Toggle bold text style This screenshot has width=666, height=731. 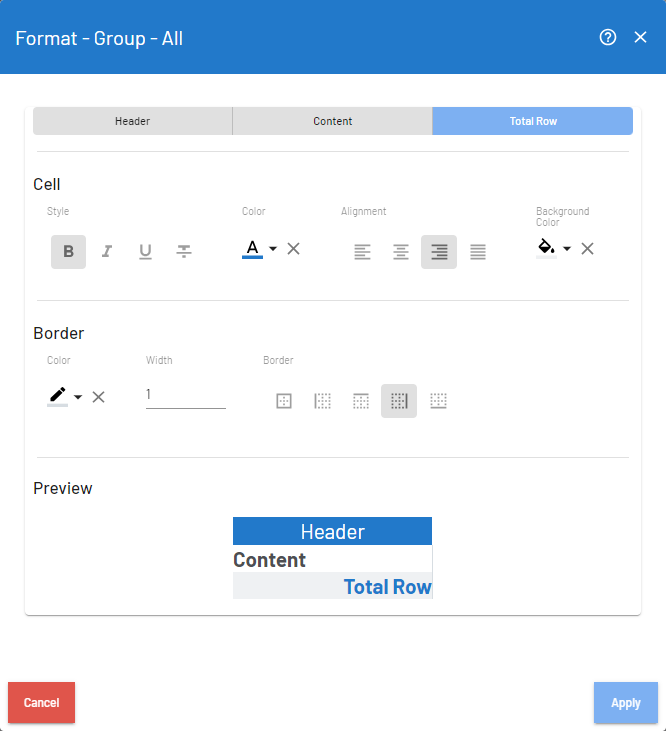(x=68, y=252)
